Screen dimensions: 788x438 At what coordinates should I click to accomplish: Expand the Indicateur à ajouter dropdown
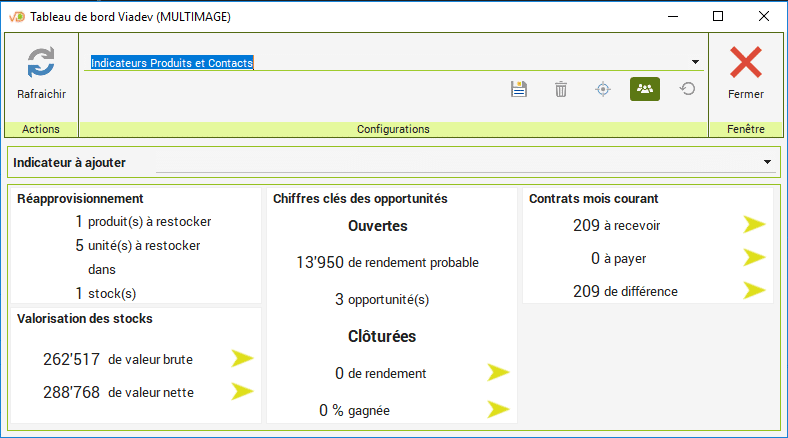[767, 162]
